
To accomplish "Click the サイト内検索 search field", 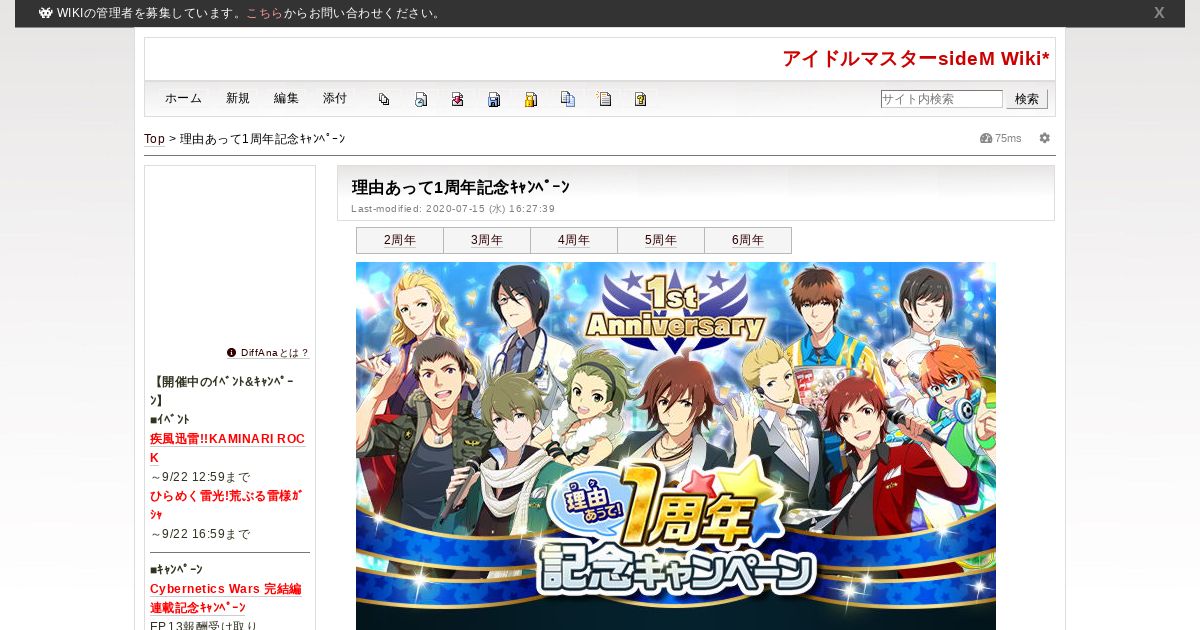I will (x=941, y=99).
